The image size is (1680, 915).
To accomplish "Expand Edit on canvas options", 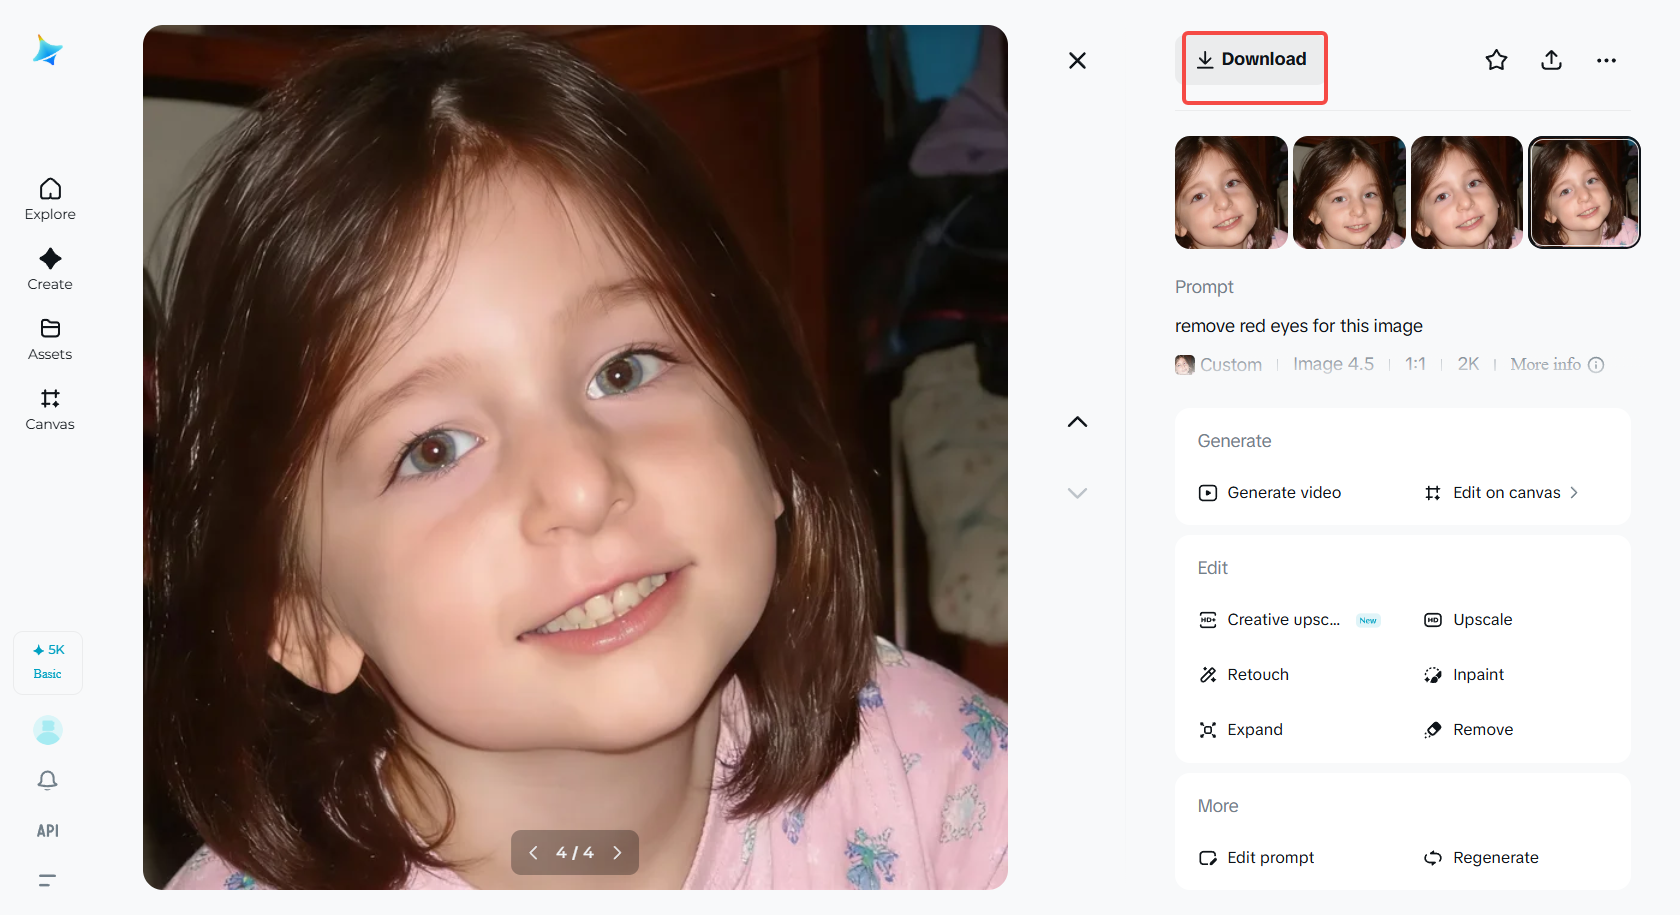I will pyautogui.click(x=1506, y=492).
